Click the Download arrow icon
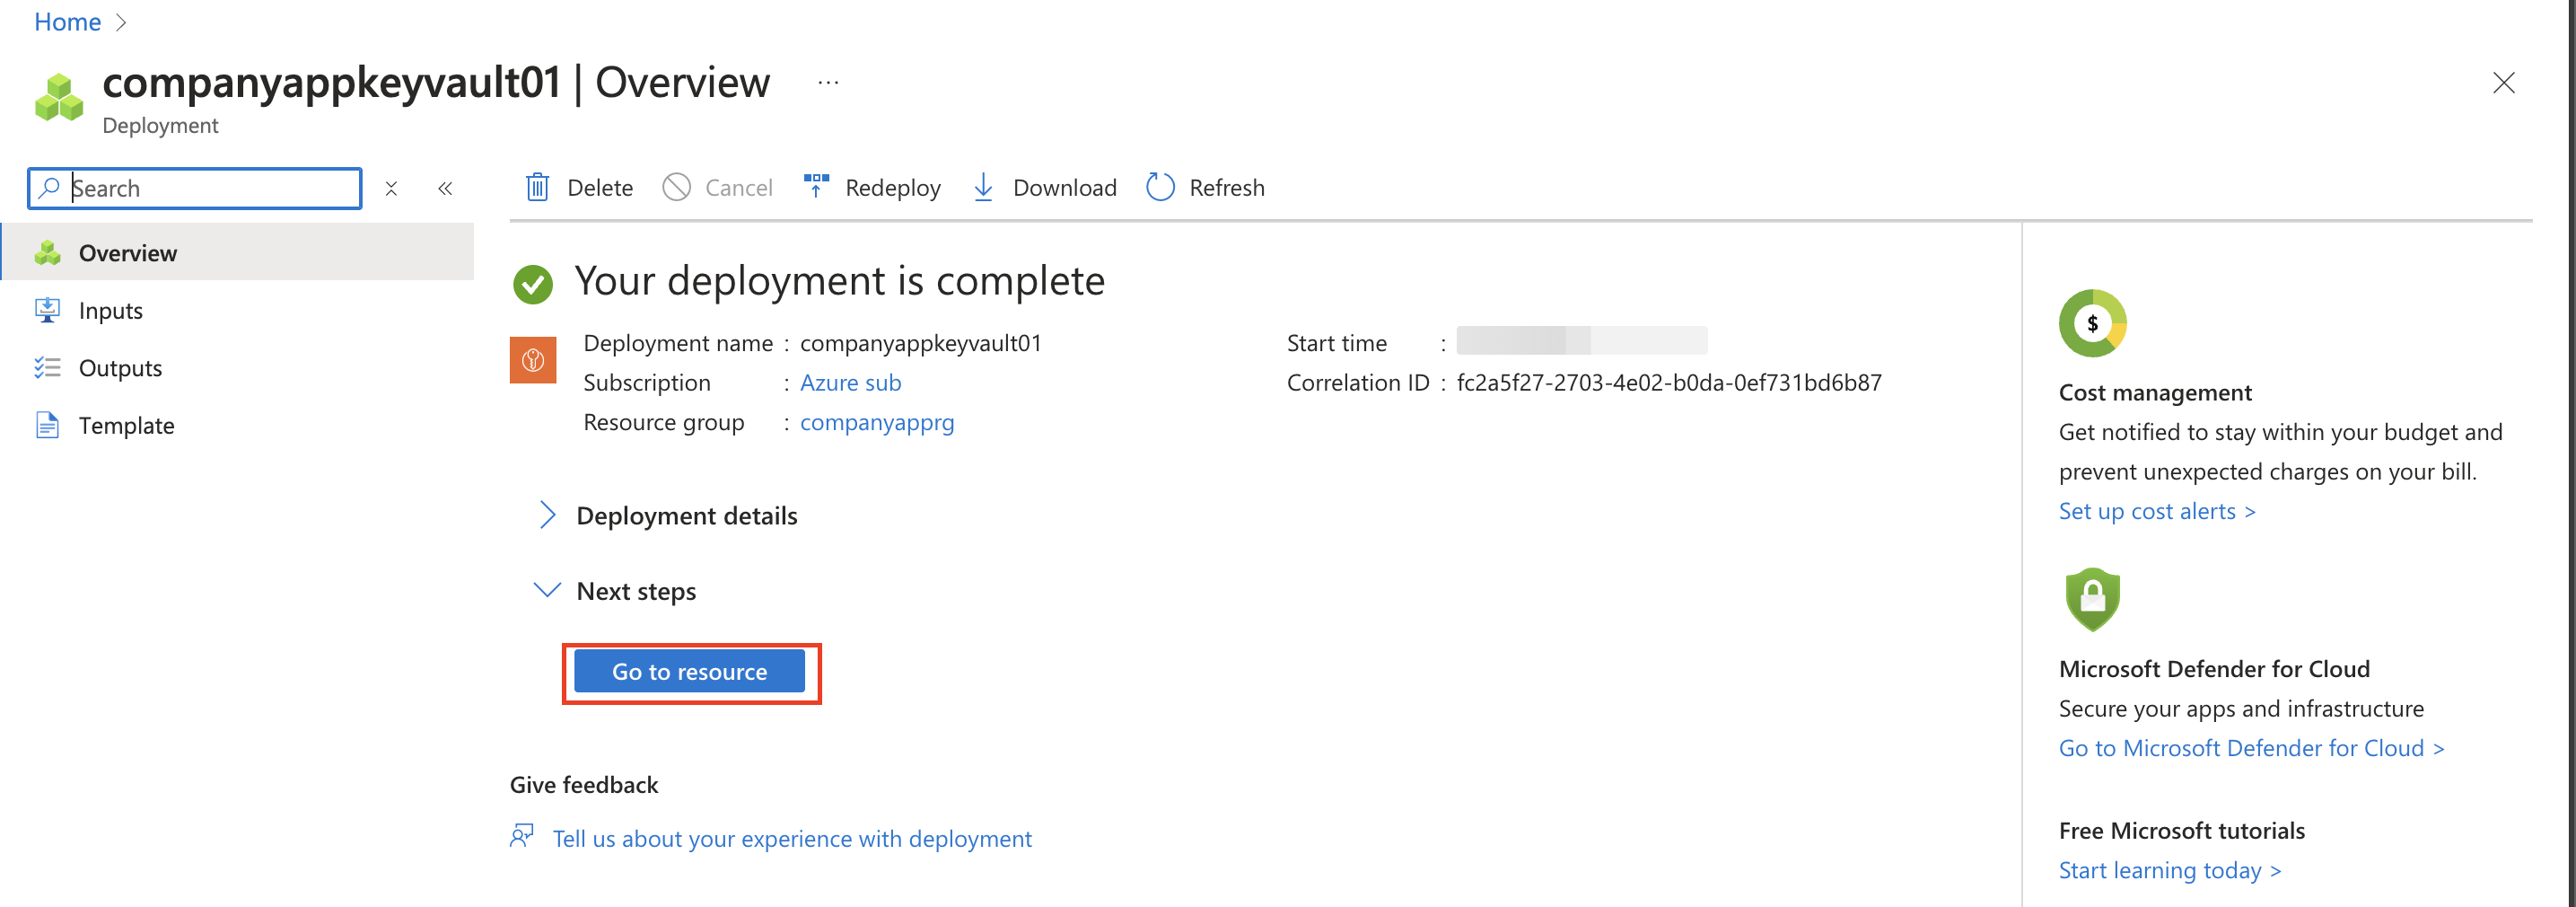 click(983, 187)
